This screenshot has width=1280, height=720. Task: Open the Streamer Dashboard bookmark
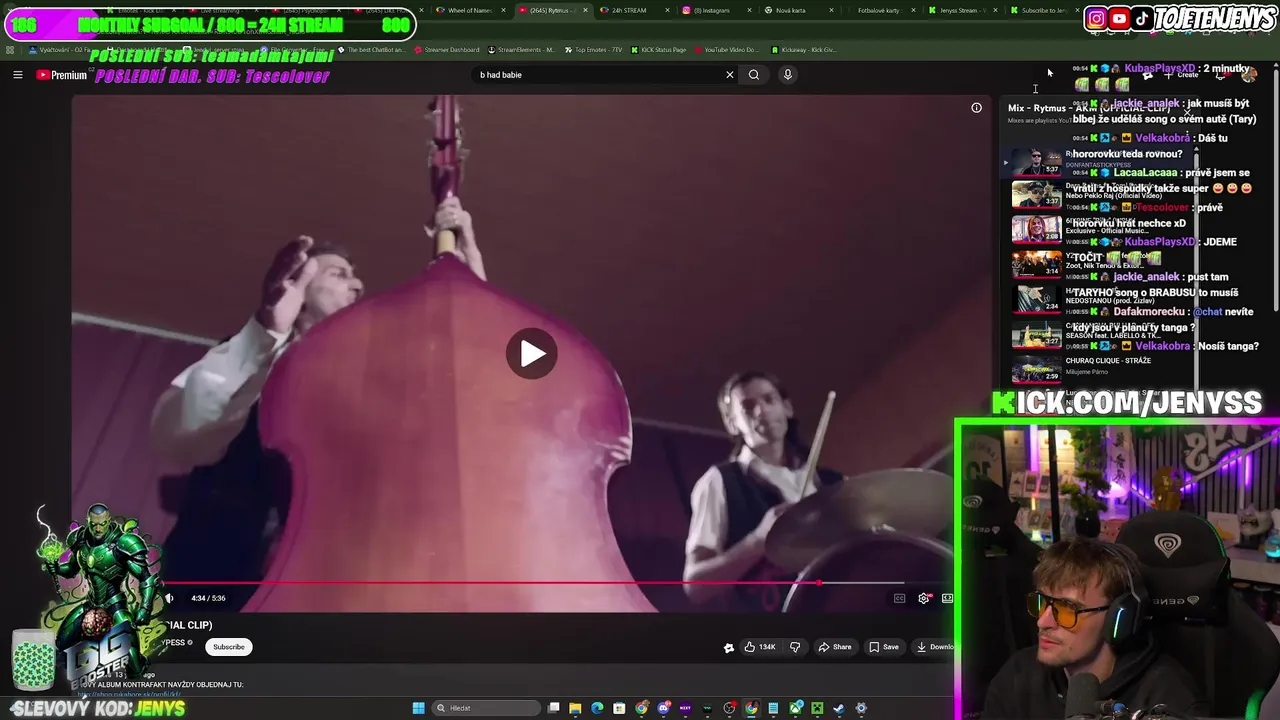pyautogui.click(x=447, y=49)
